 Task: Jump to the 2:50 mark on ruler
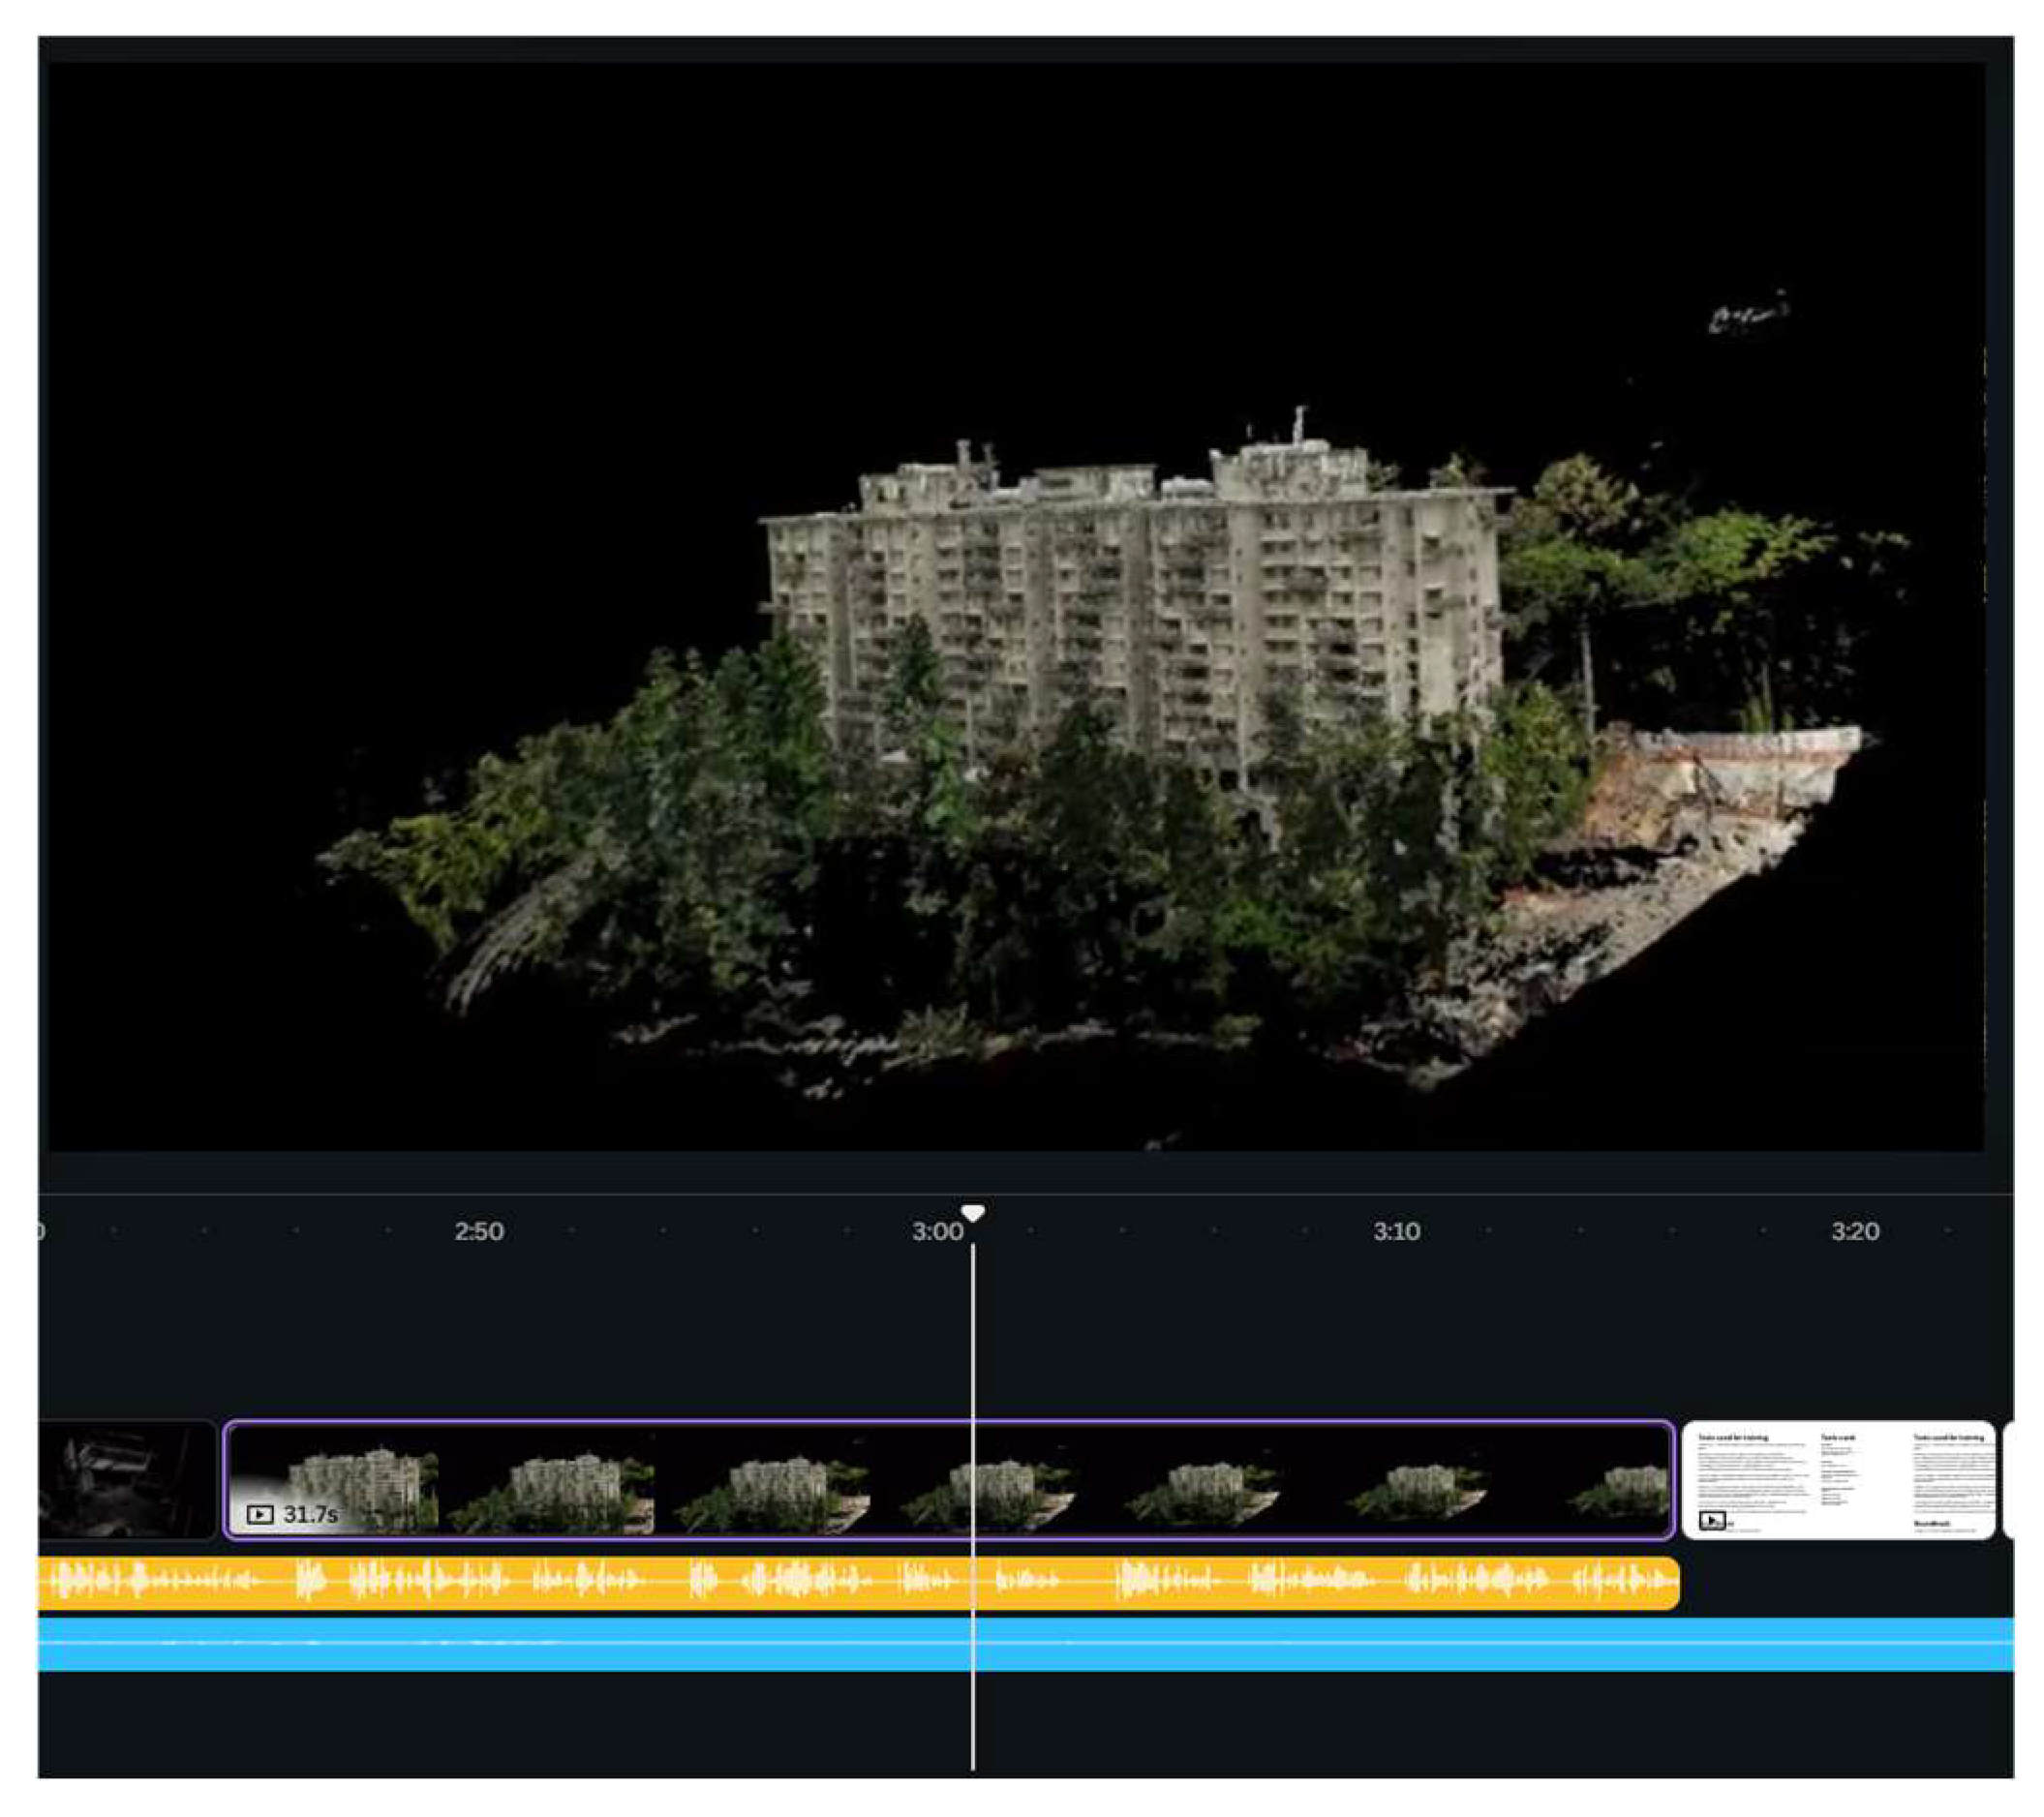(478, 1231)
